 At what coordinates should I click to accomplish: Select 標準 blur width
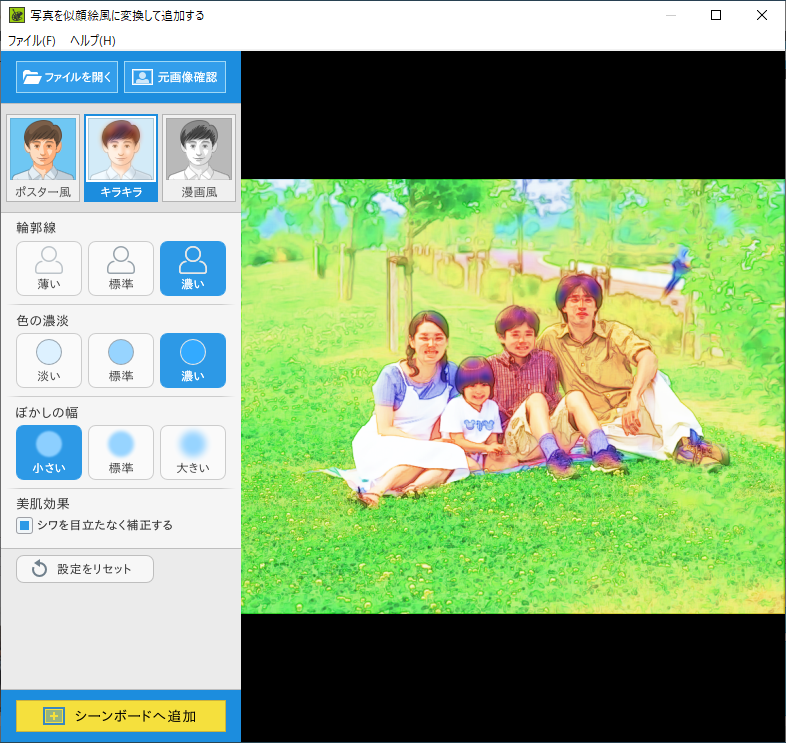click(121, 452)
